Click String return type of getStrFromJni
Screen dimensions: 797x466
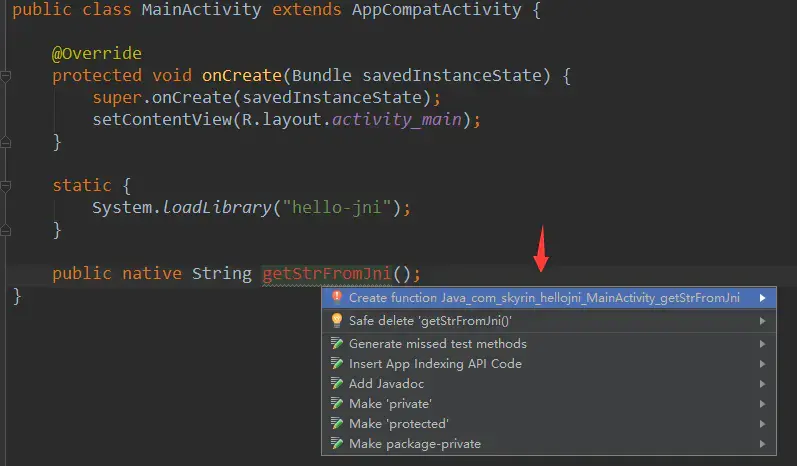(x=222, y=274)
